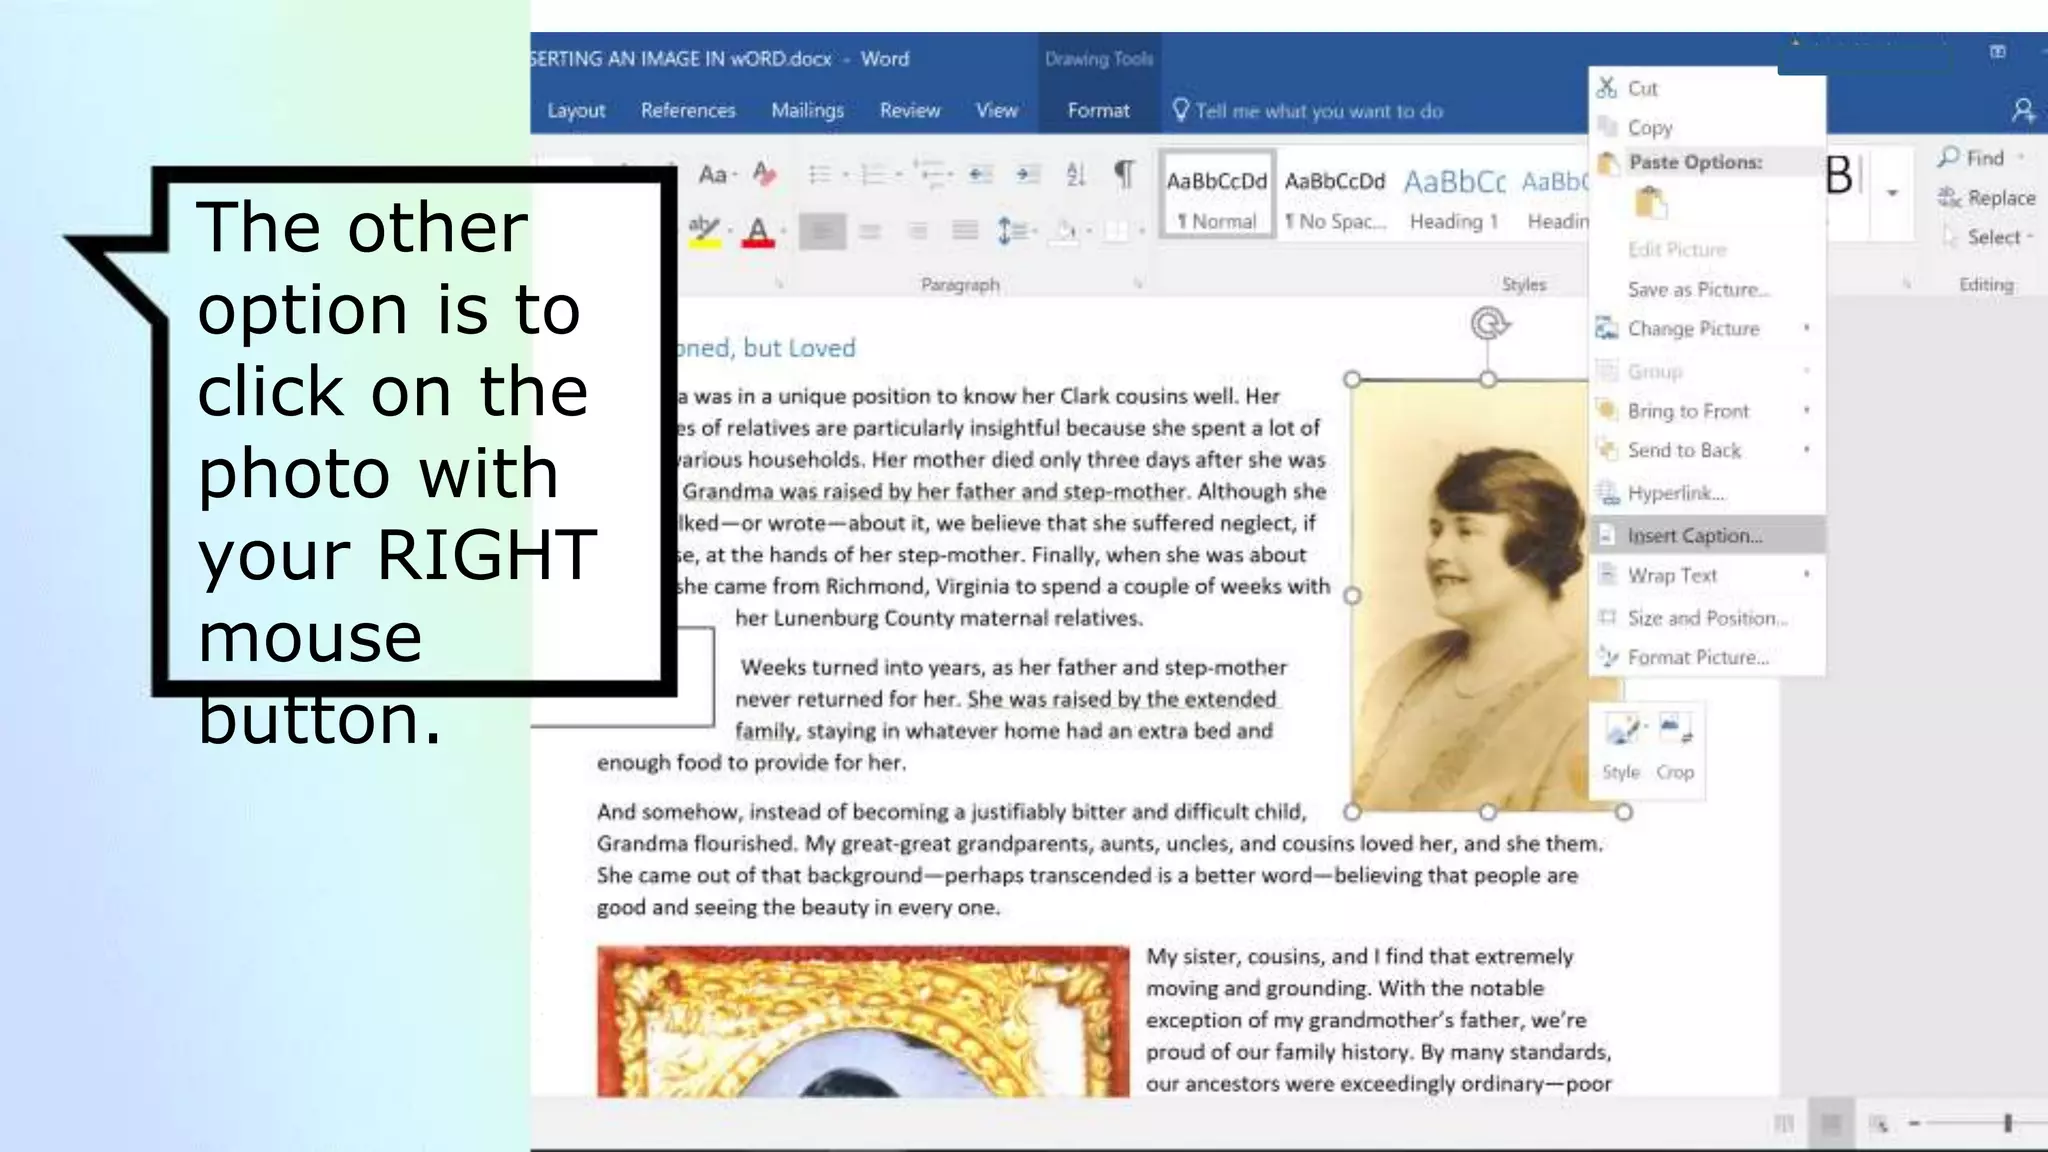Click the Sort A-Z icon

1076,174
